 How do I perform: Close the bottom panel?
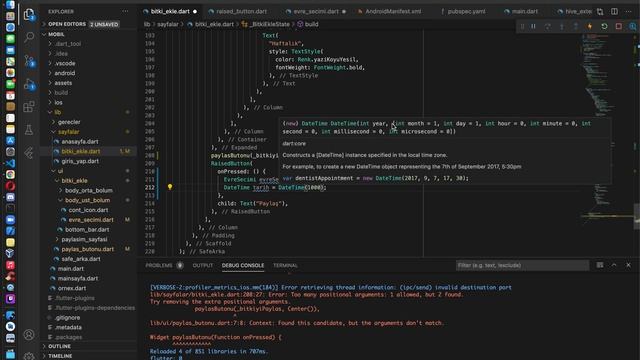(x=629, y=265)
